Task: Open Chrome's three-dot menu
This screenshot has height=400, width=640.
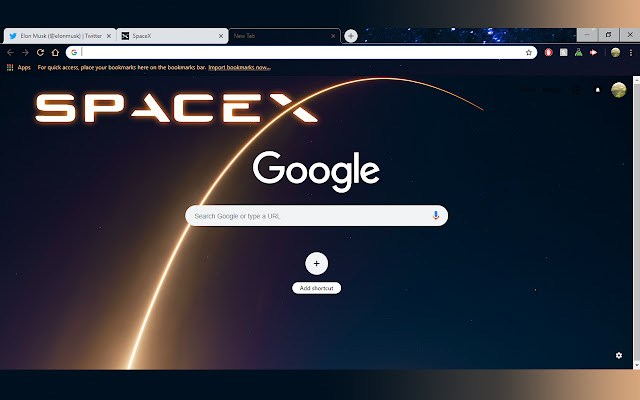Action: [x=631, y=52]
